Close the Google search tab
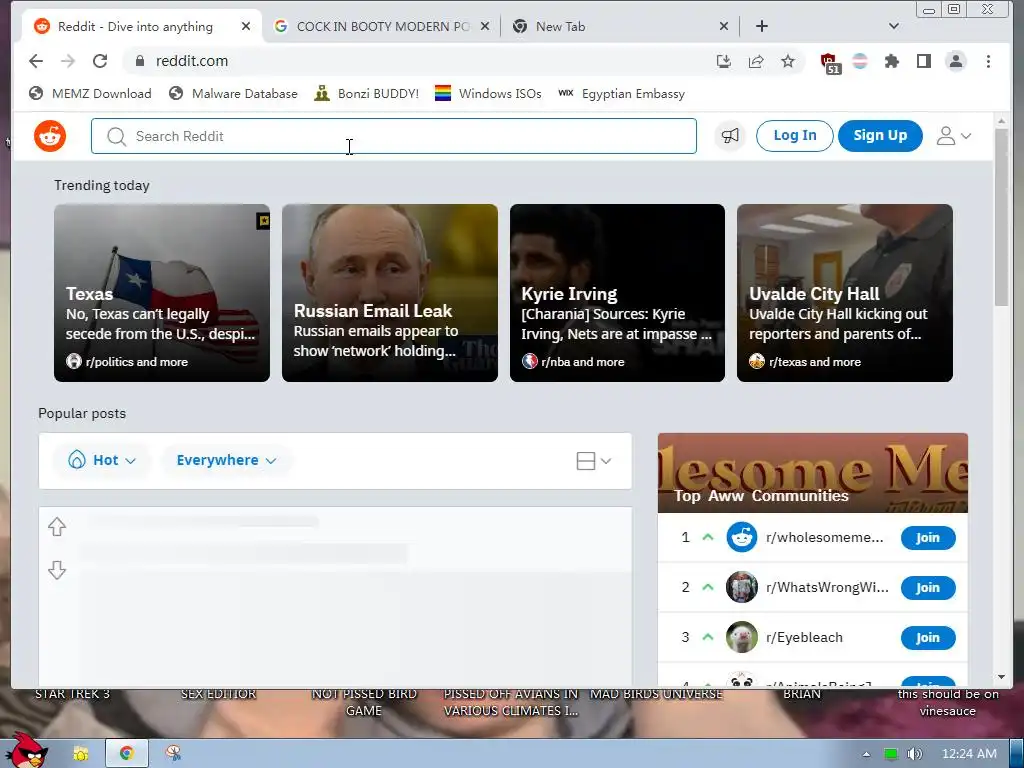The width and height of the screenshot is (1024, 768). pyautogui.click(x=485, y=26)
